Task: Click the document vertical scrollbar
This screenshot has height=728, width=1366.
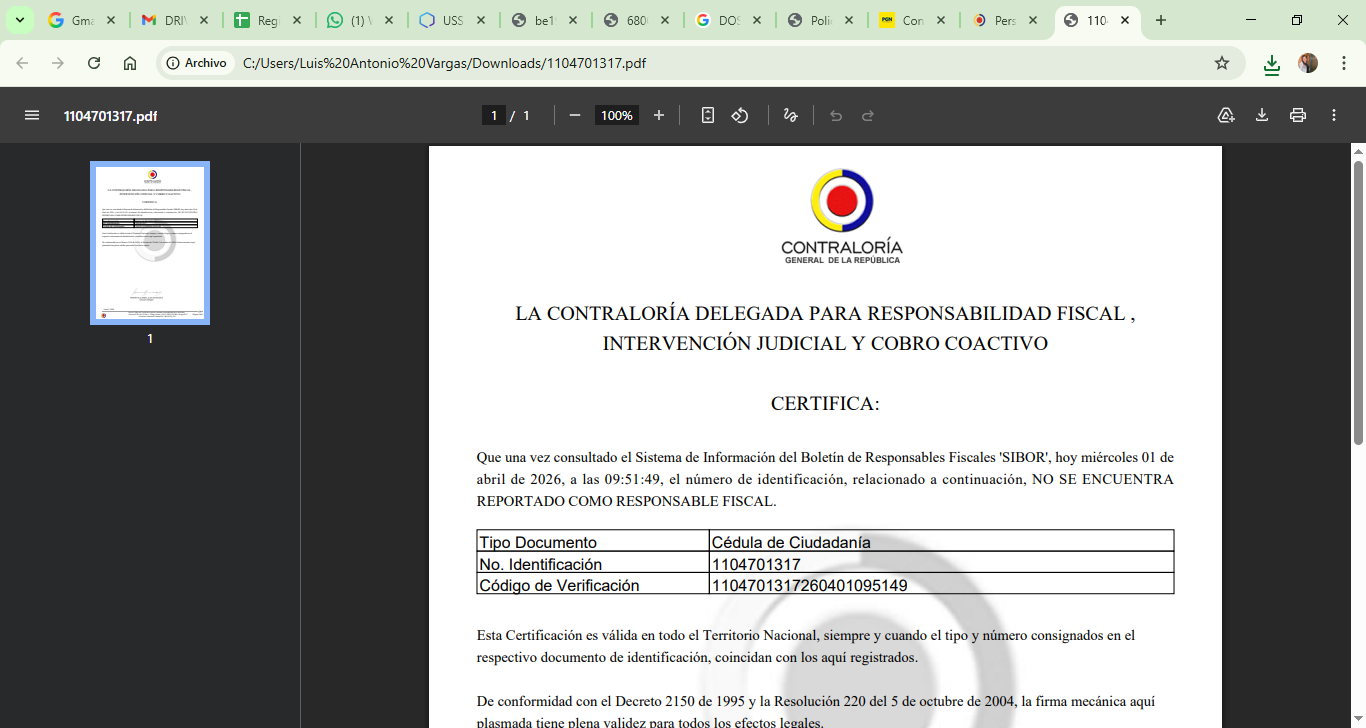Action: point(1358,300)
